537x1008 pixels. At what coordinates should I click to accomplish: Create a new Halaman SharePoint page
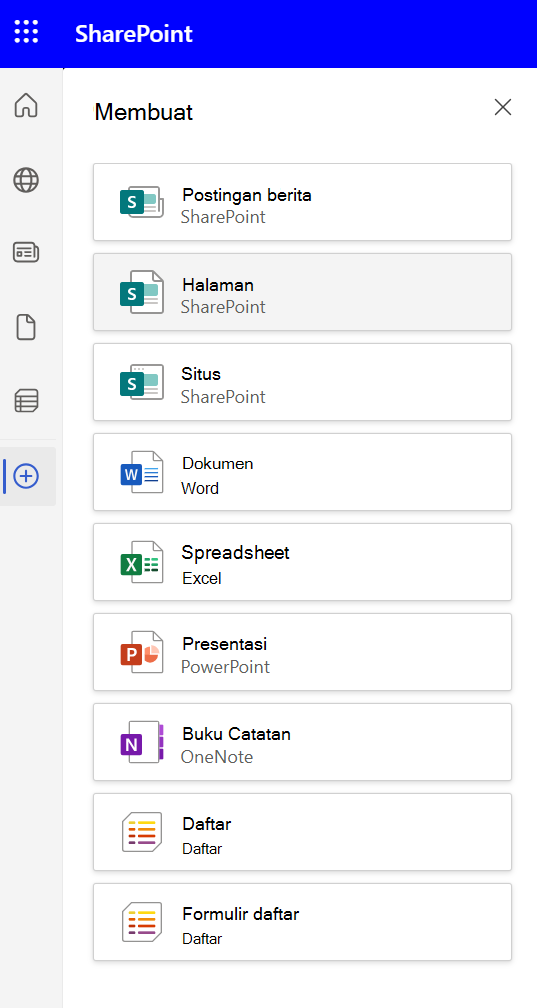click(x=302, y=292)
